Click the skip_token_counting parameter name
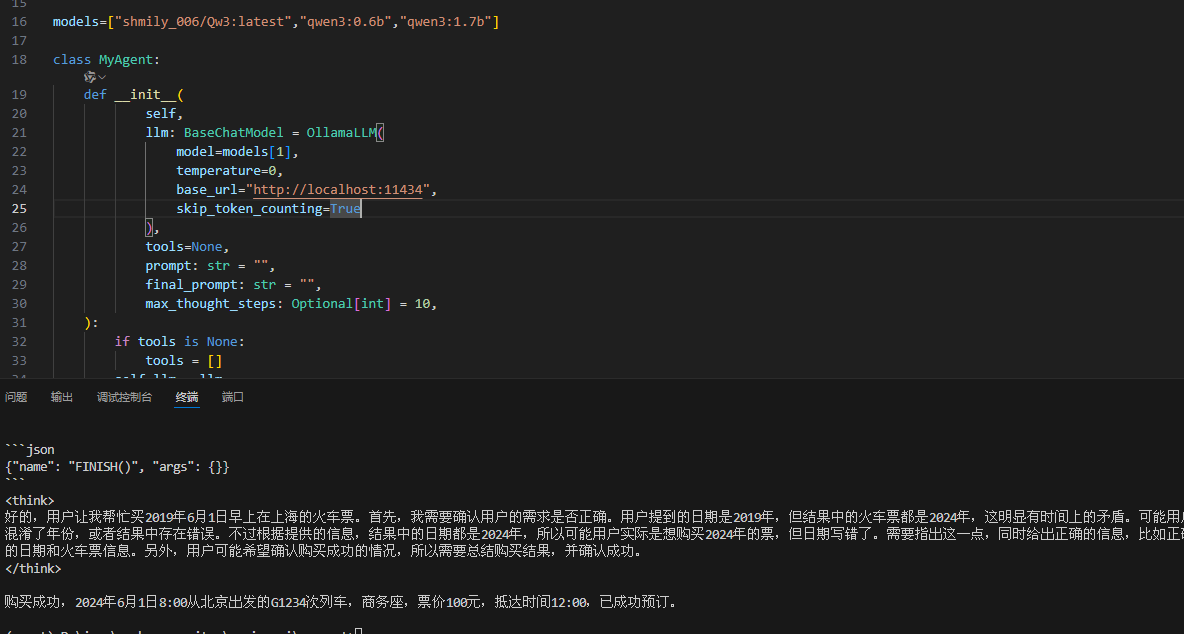 coord(249,208)
